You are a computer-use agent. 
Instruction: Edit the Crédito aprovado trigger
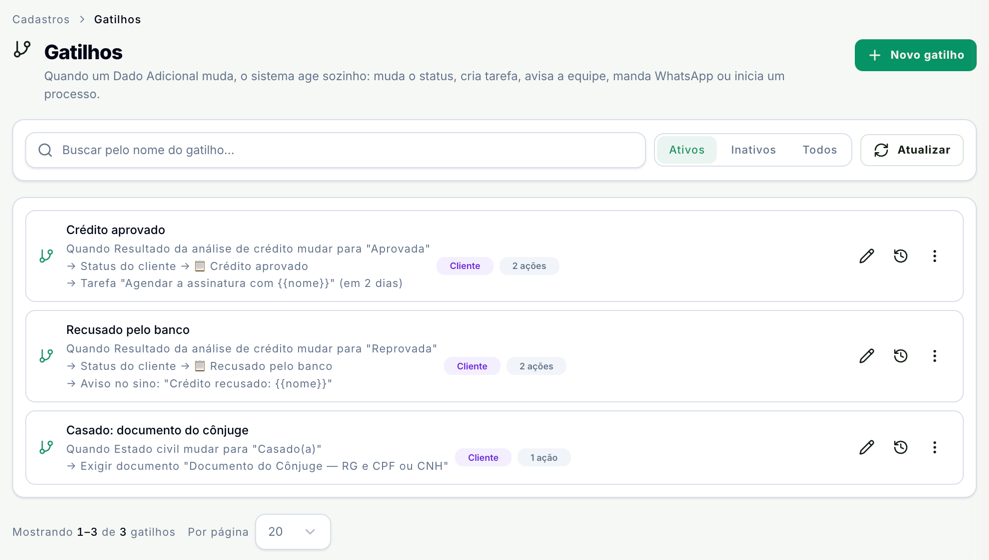point(867,255)
